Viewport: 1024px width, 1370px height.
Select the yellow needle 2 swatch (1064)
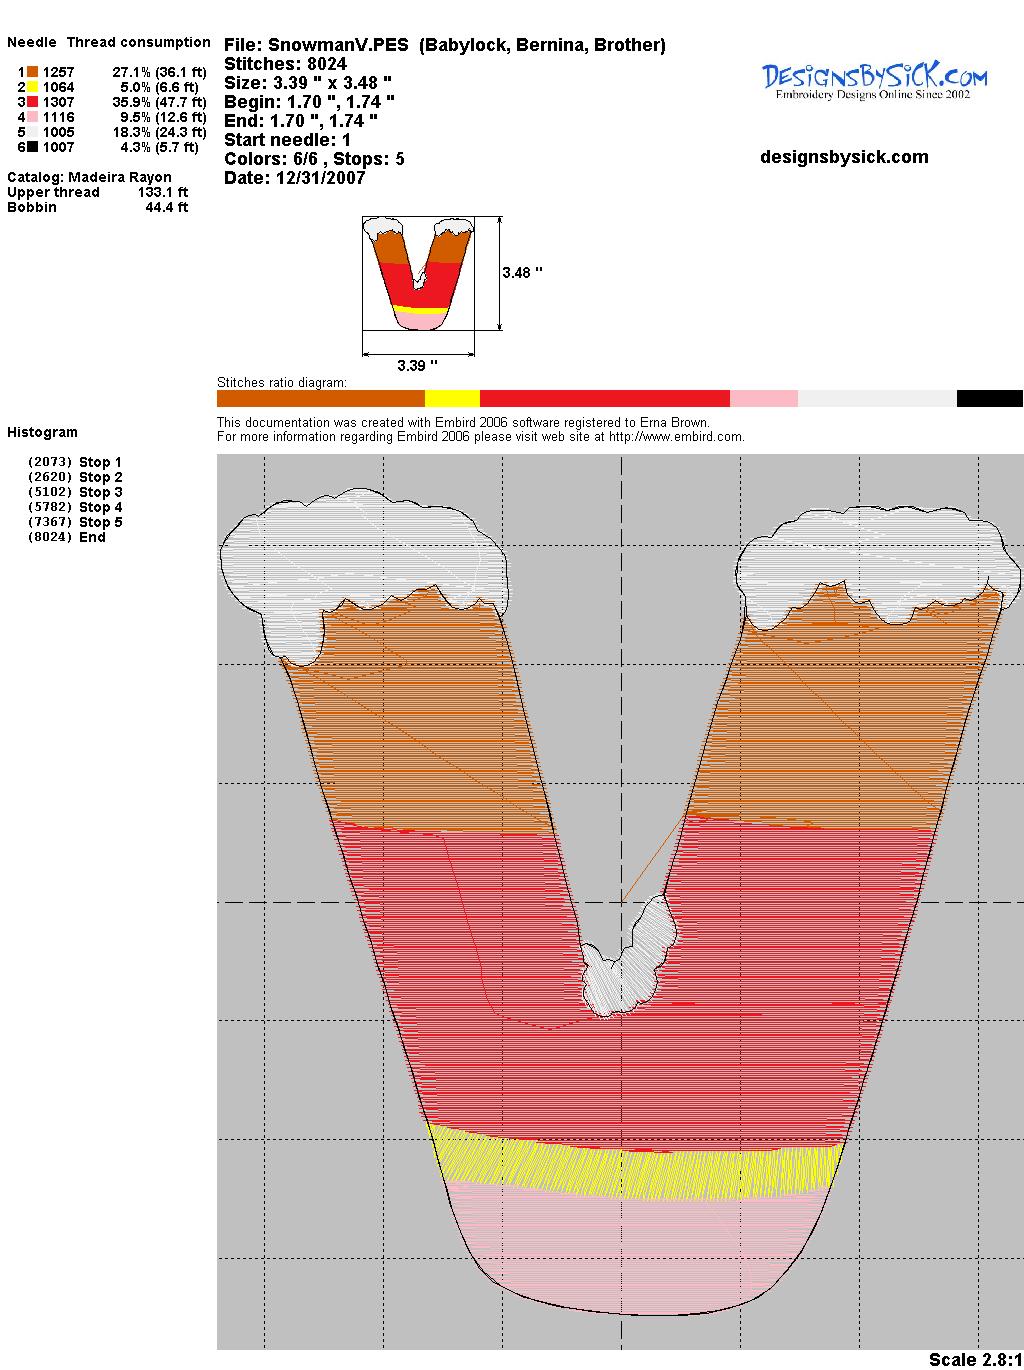(x=32, y=87)
